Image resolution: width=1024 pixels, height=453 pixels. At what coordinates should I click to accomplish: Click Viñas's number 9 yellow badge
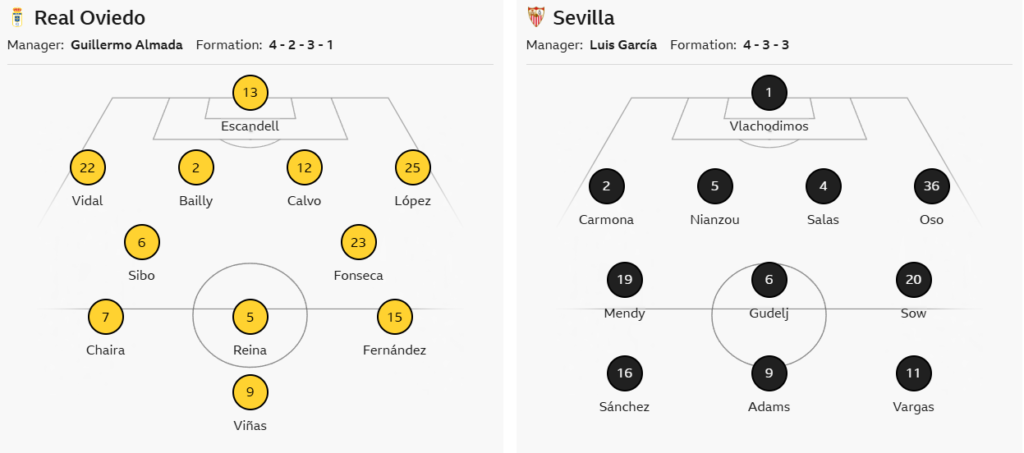pyautogui.click(x=250, y=393)
